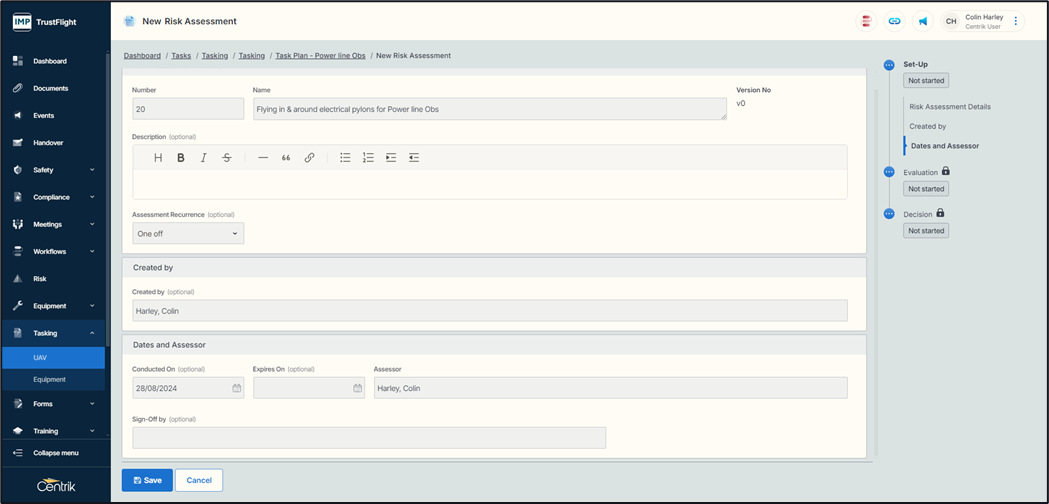
Task: Click the Heading format icon in editor
Action: [x=158, y=158]
